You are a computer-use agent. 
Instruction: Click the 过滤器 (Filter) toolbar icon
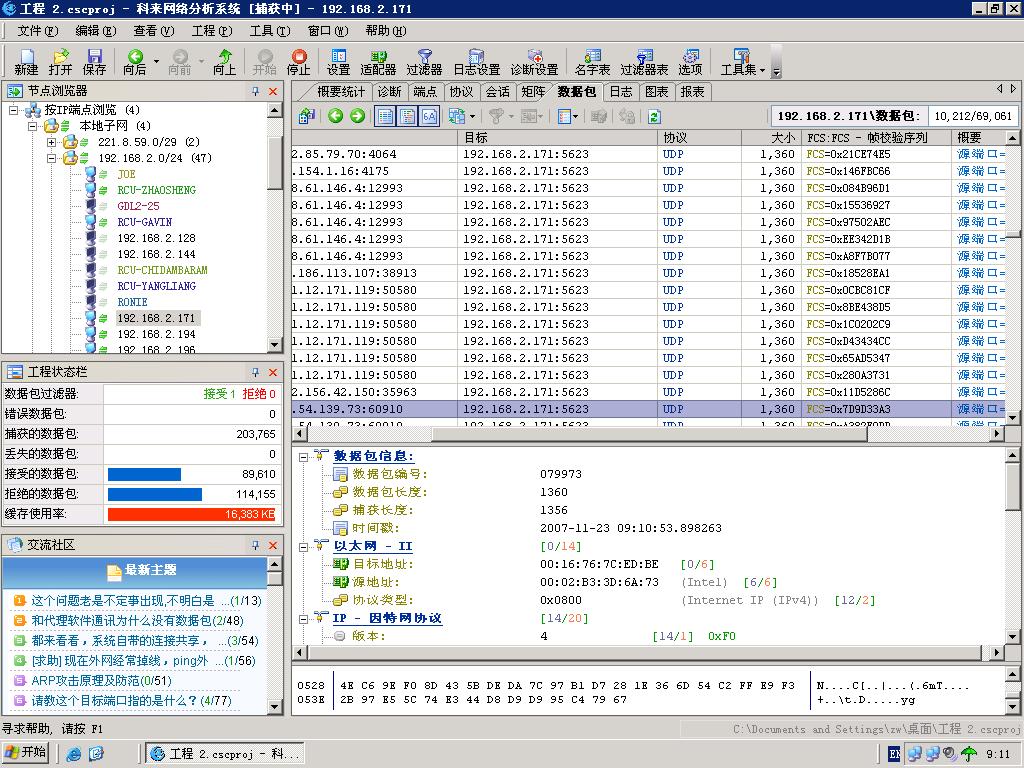pos(424,62)
